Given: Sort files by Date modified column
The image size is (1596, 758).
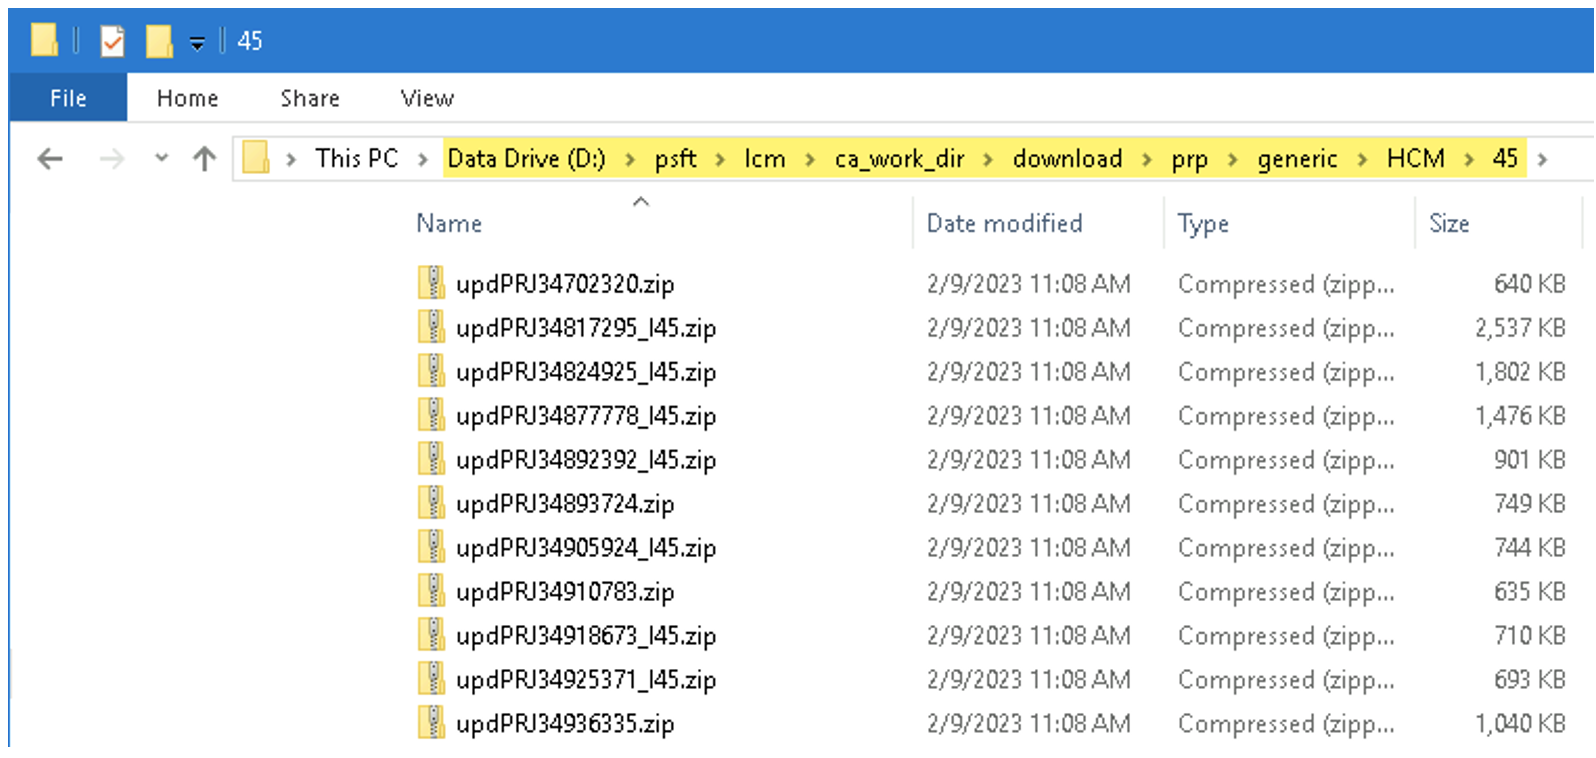Looking at the screenshot, I should point(1004,223).
